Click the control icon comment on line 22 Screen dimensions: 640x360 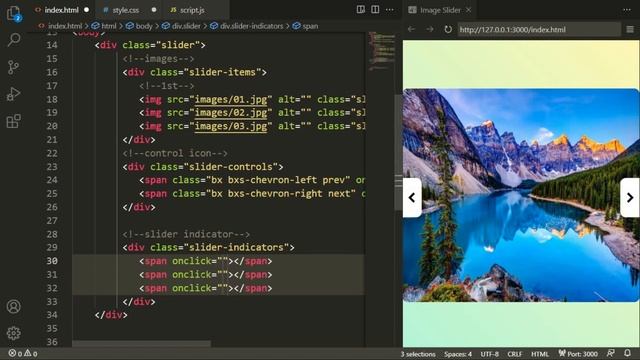click(175, 153)
